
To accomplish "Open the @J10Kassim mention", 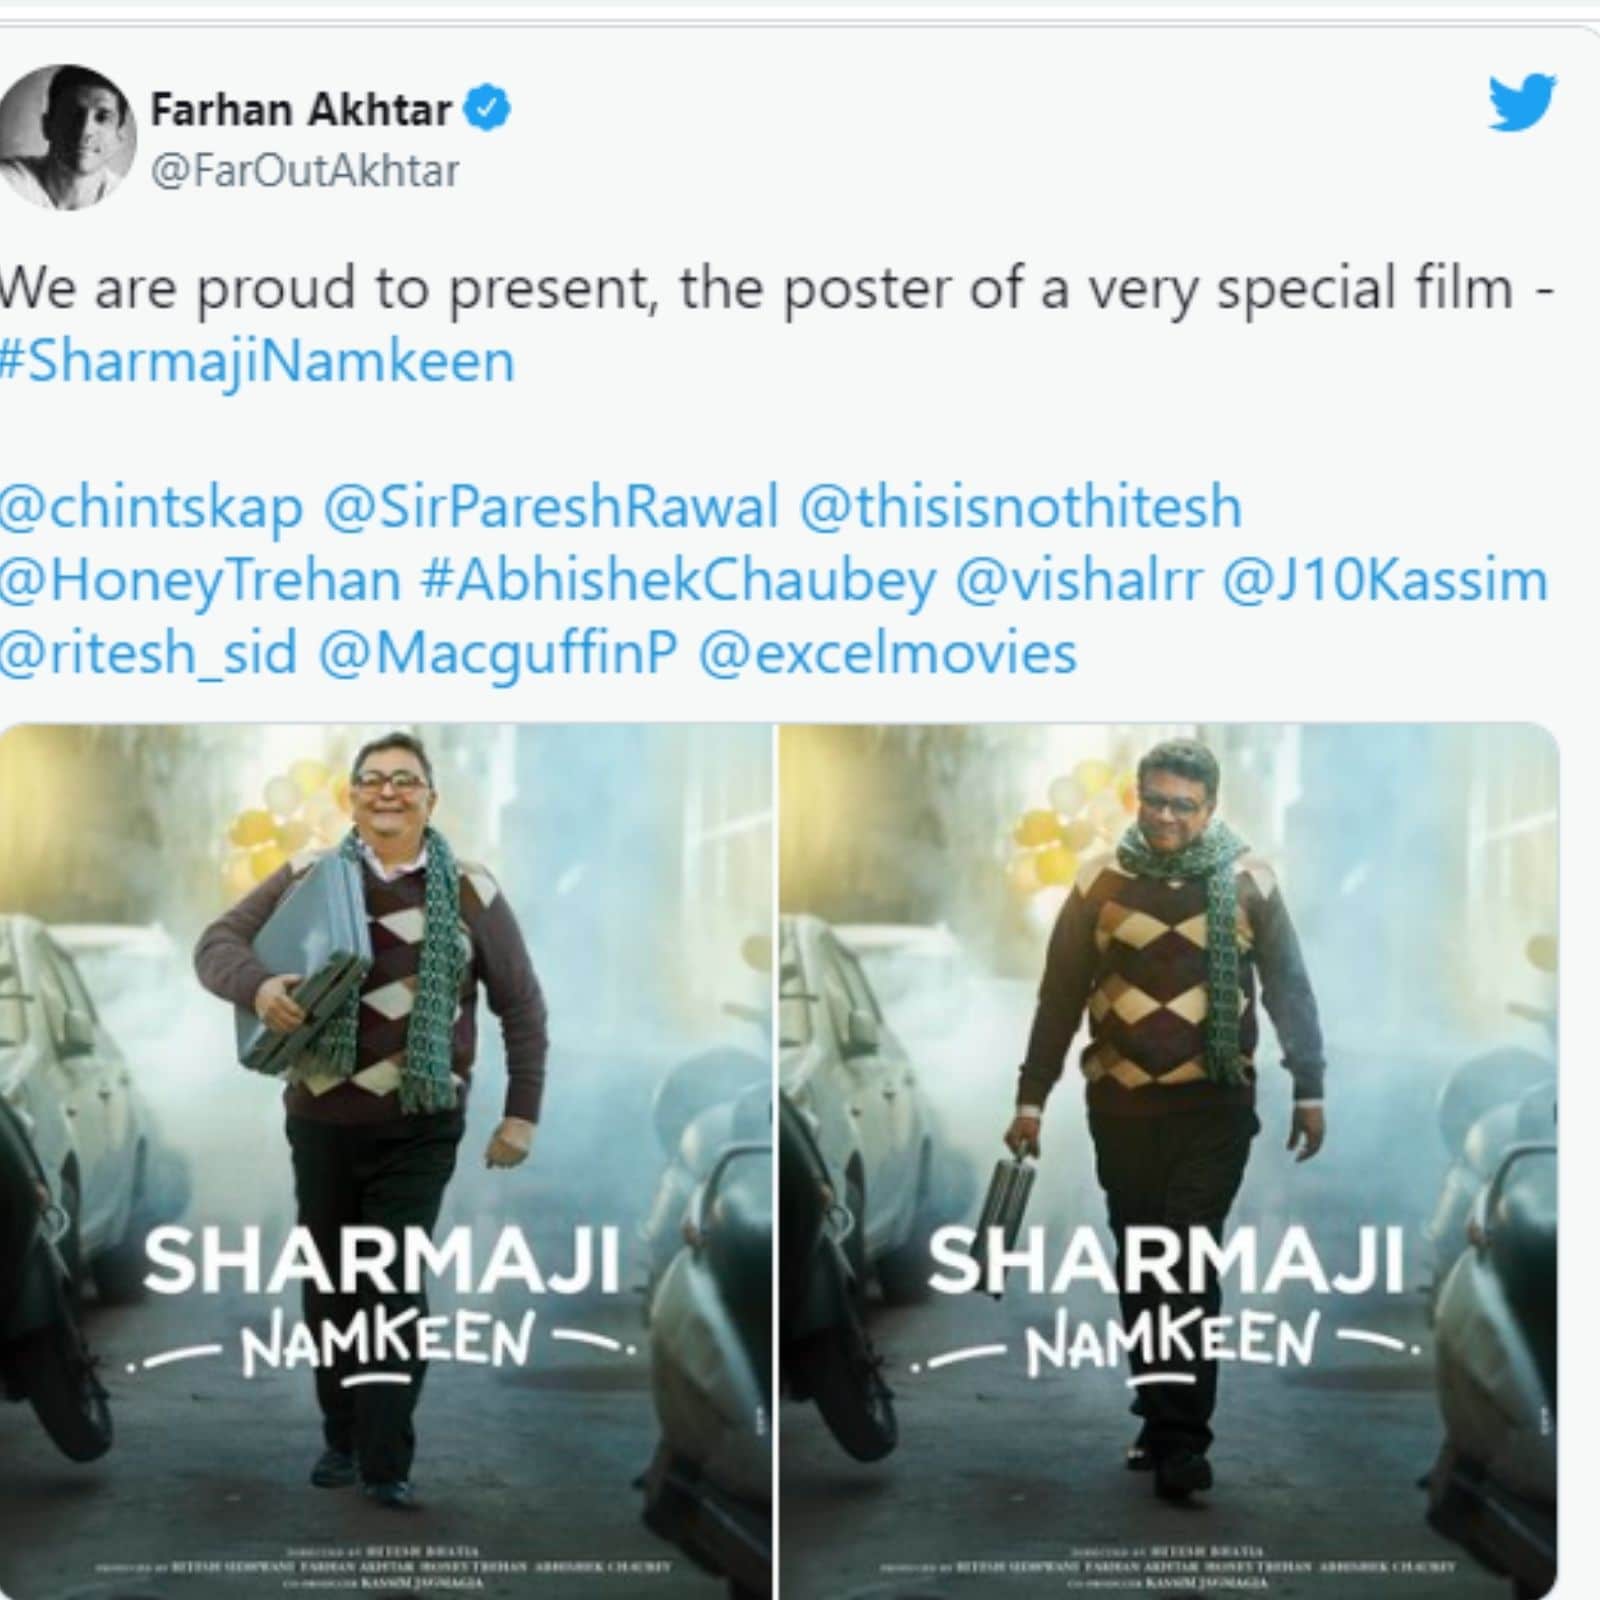I will 1385,581.
